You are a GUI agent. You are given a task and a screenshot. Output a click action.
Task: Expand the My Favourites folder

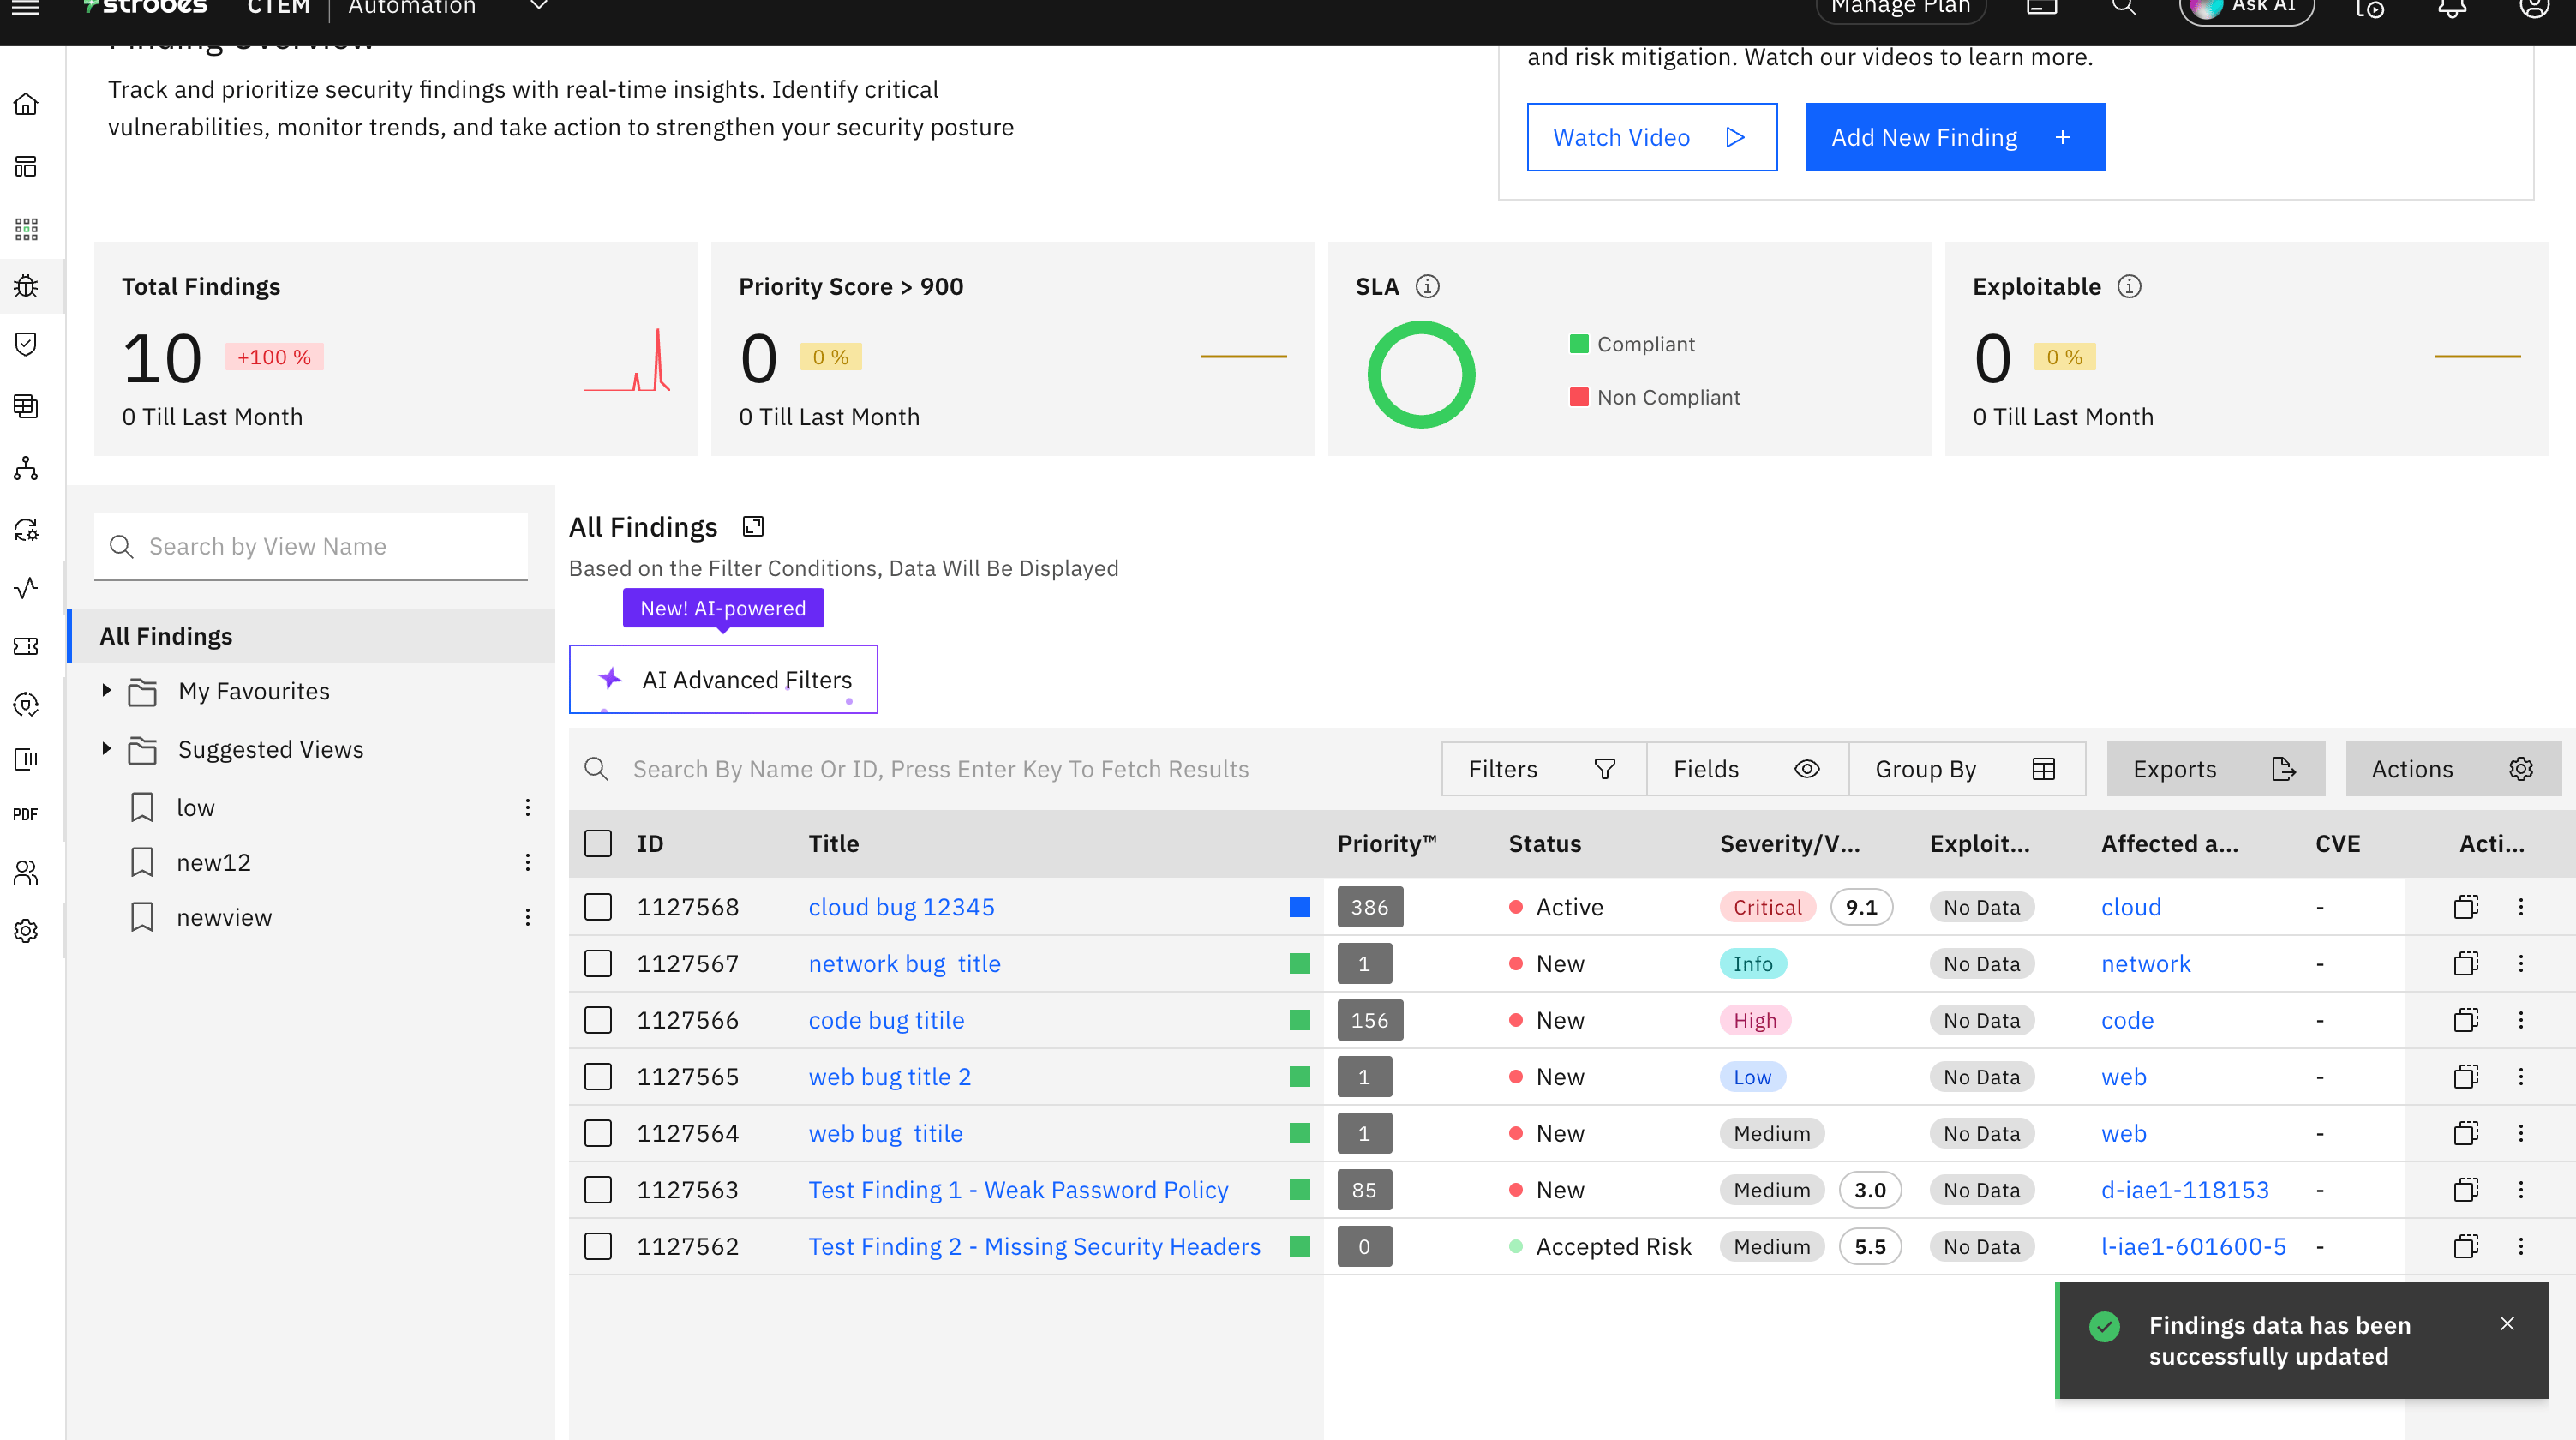pyautogui.click(x=106, y=690)
